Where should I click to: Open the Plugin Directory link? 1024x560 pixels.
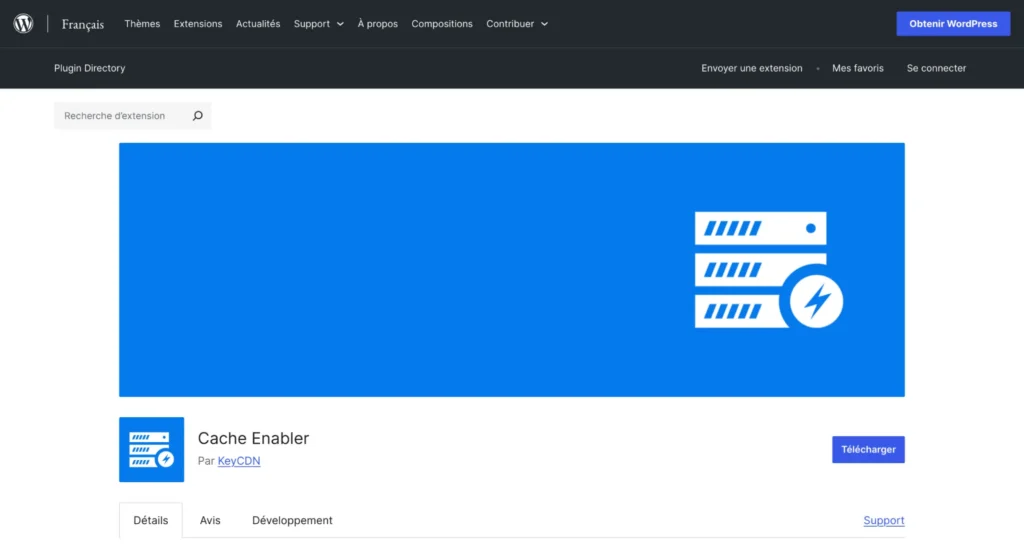pyautogui.click(x=89, y=68)
